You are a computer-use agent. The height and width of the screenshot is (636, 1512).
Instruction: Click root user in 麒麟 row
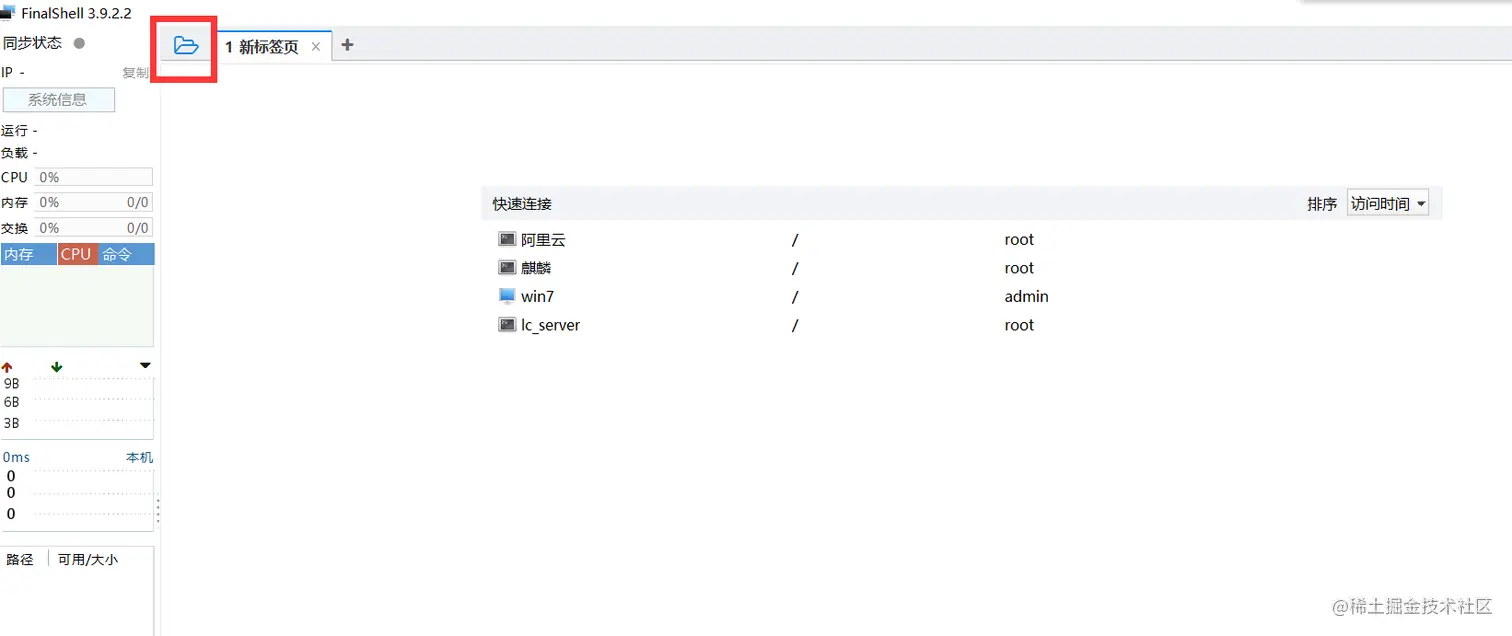point(1019,268)
